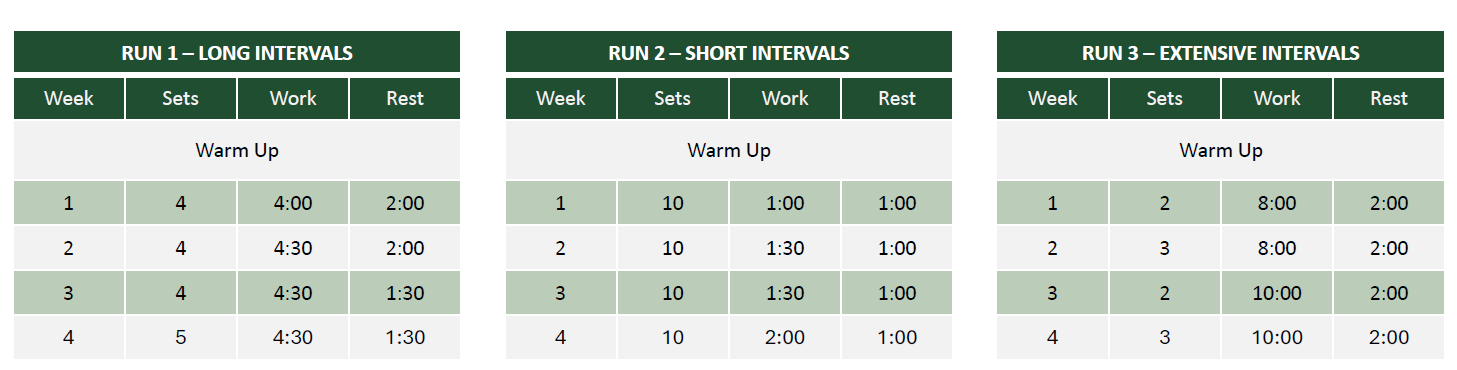Viewport: 1457px width, 370px height.
Task: Click the 1:00 rest cell in Run 2 week 4
Action: coord(897,338)
